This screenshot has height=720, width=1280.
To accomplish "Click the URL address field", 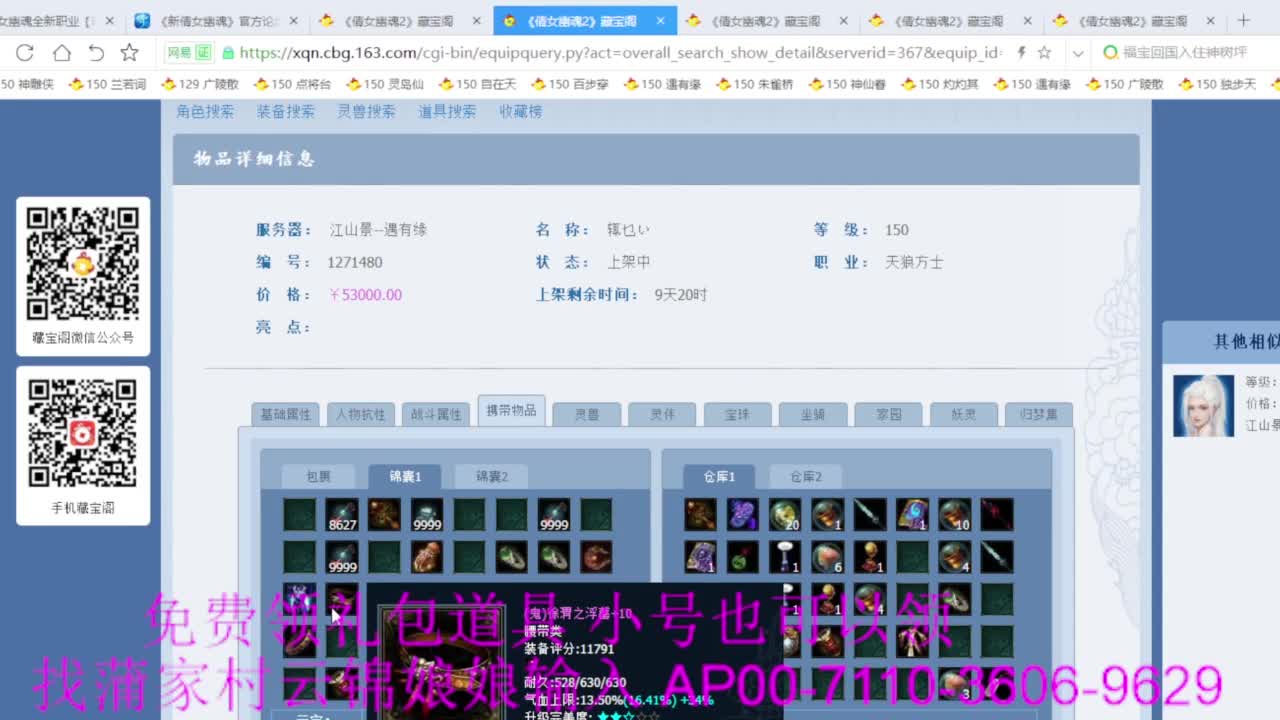I will (x=620, y=53).
